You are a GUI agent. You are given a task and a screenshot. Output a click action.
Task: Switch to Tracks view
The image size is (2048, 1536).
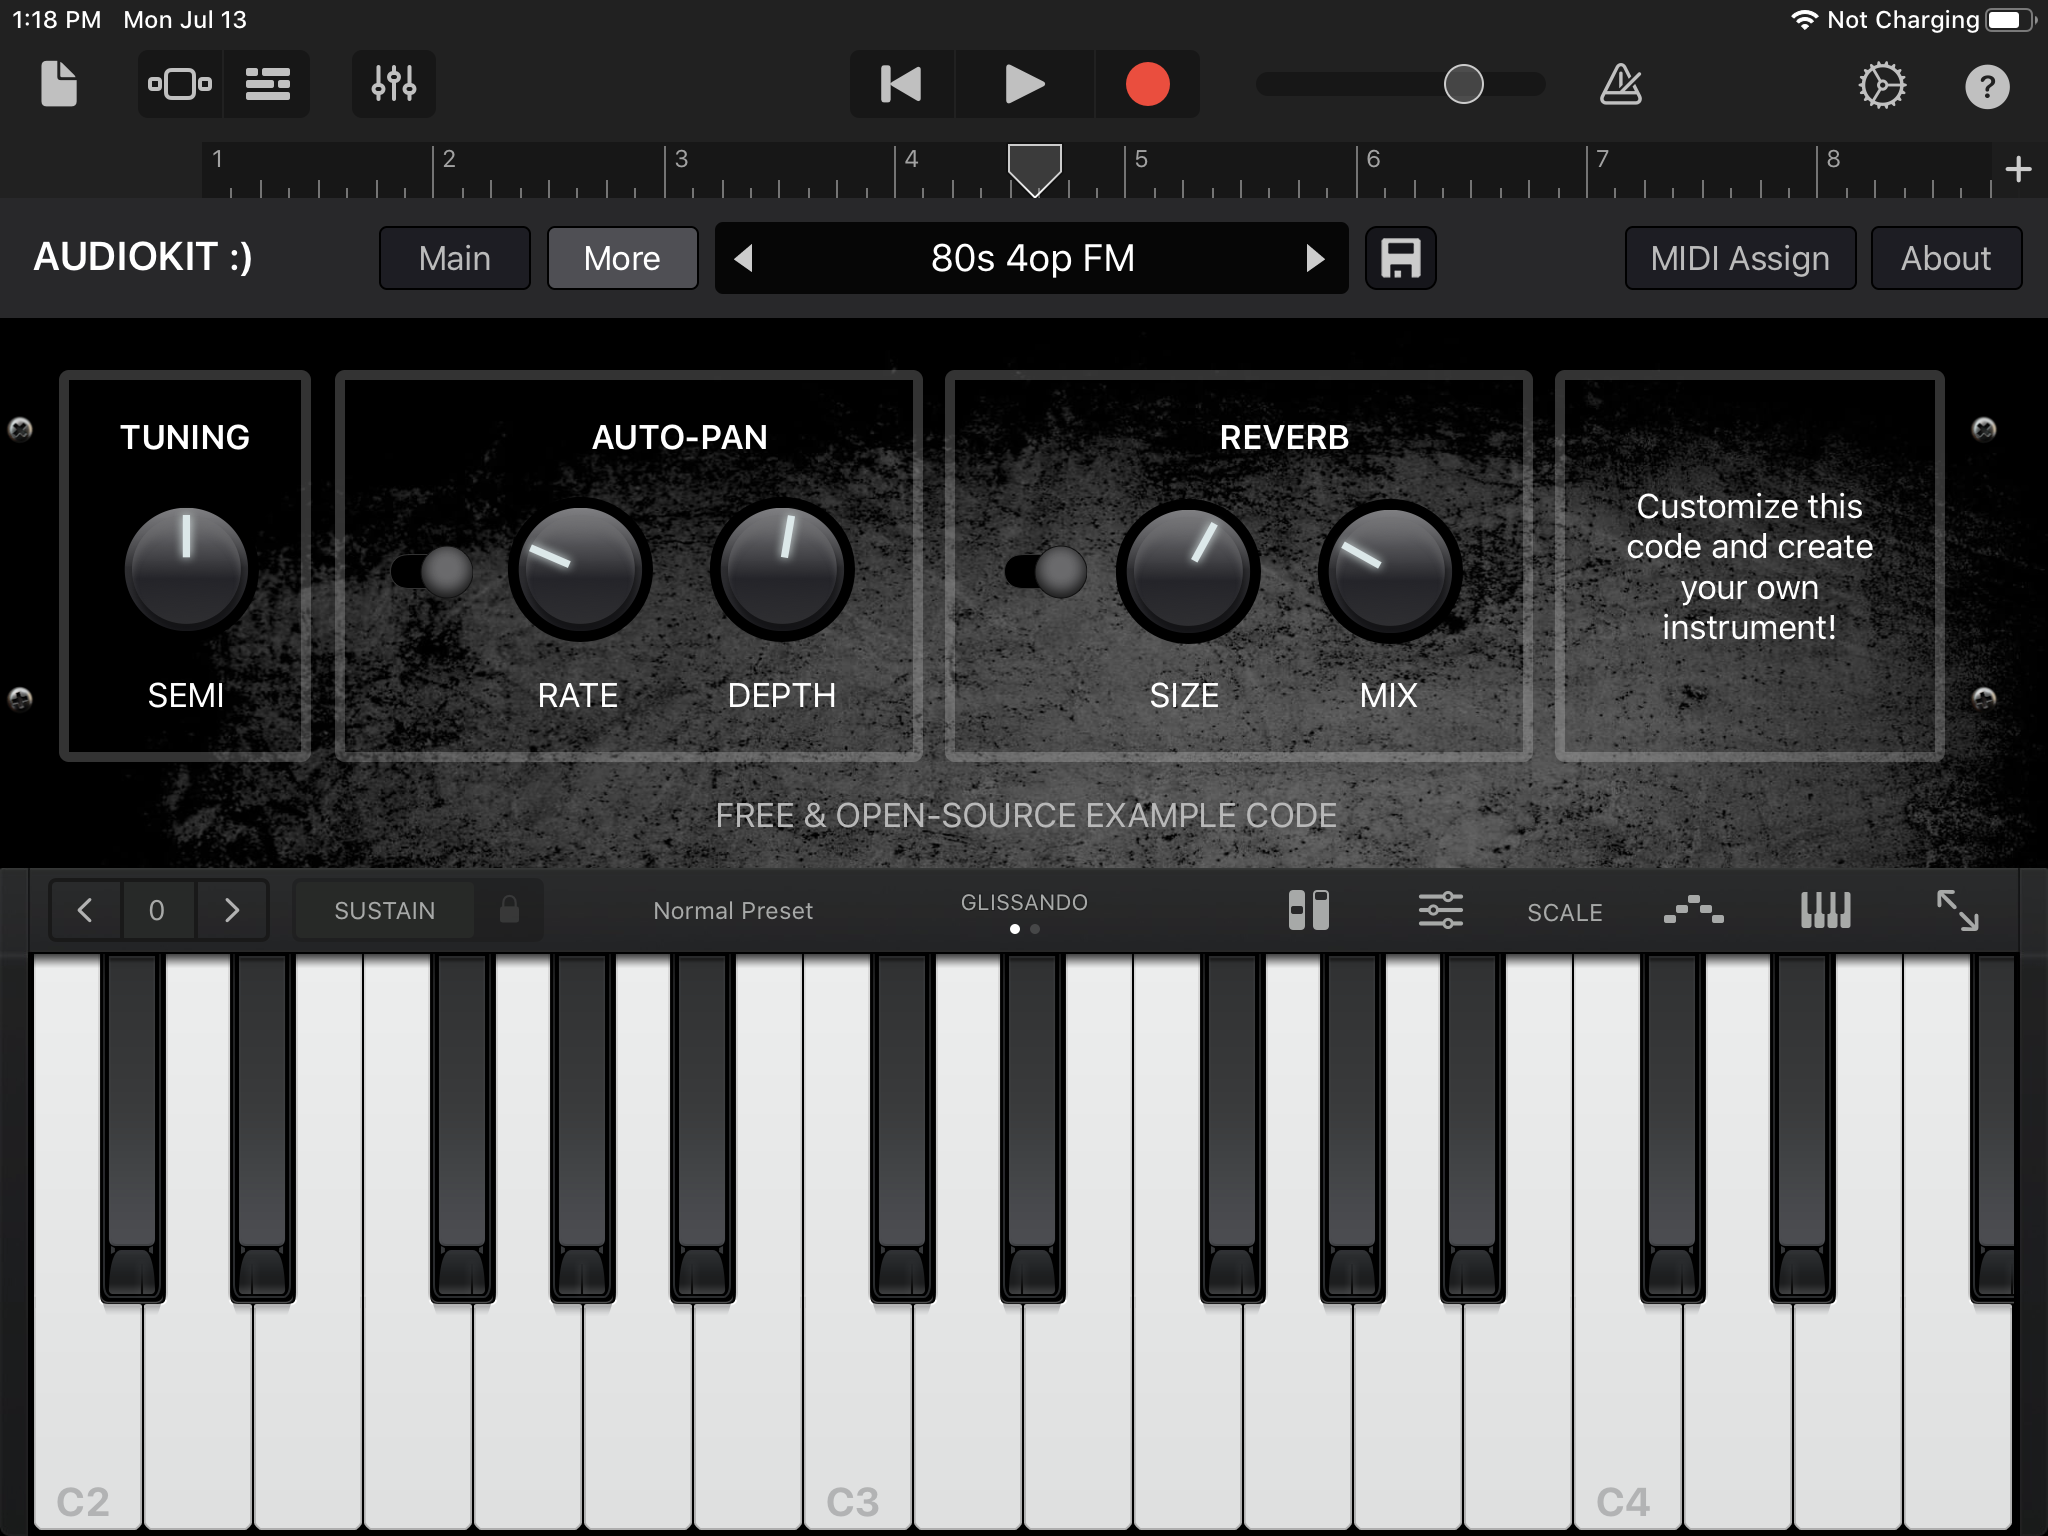click(x=267, y=84)
